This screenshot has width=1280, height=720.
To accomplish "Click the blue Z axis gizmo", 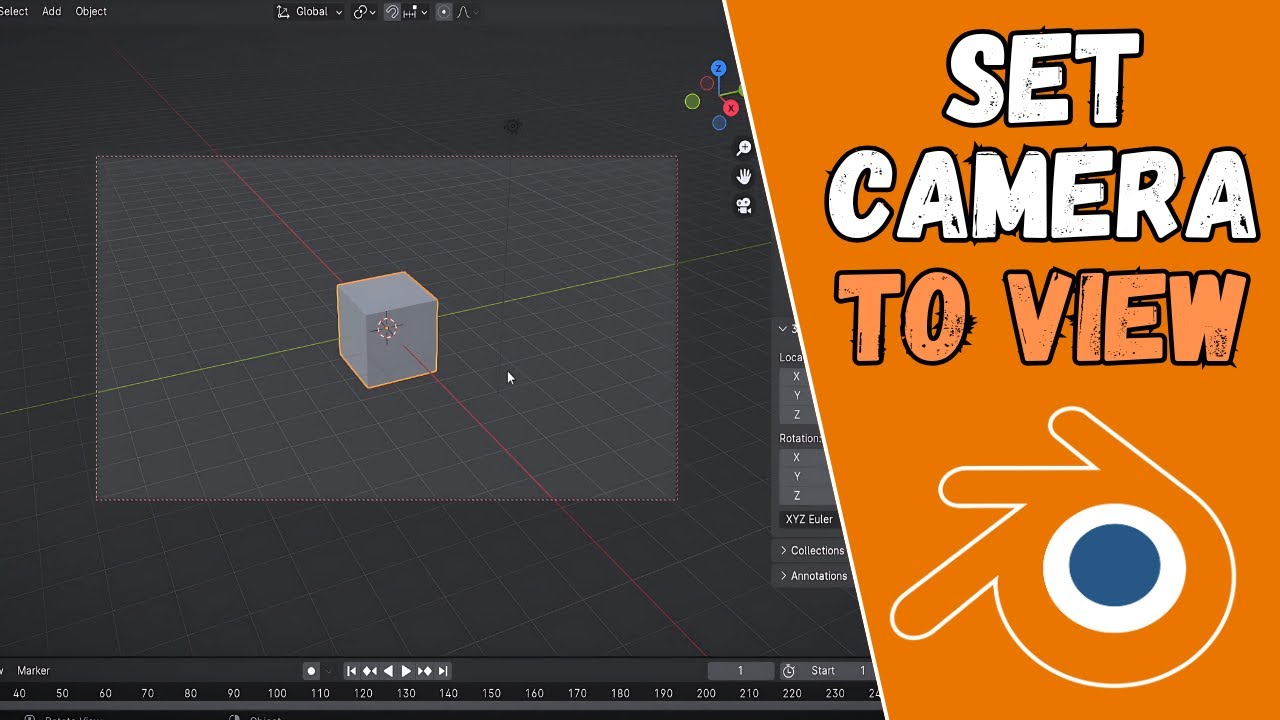I will [718, 68].
